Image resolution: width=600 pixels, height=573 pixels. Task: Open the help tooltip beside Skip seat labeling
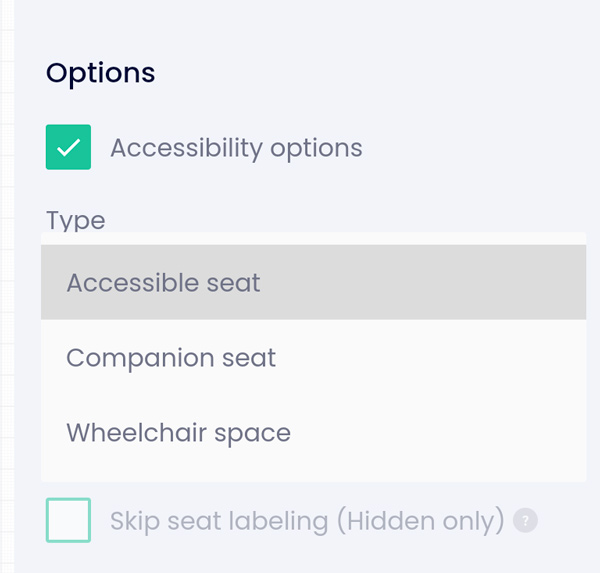tap(525, 520)
